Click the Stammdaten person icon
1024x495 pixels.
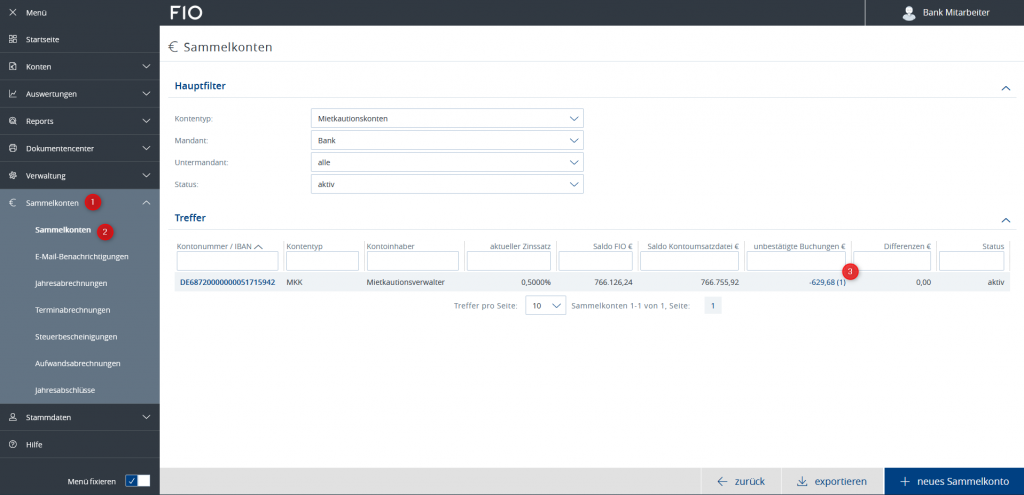pos(13,417)
